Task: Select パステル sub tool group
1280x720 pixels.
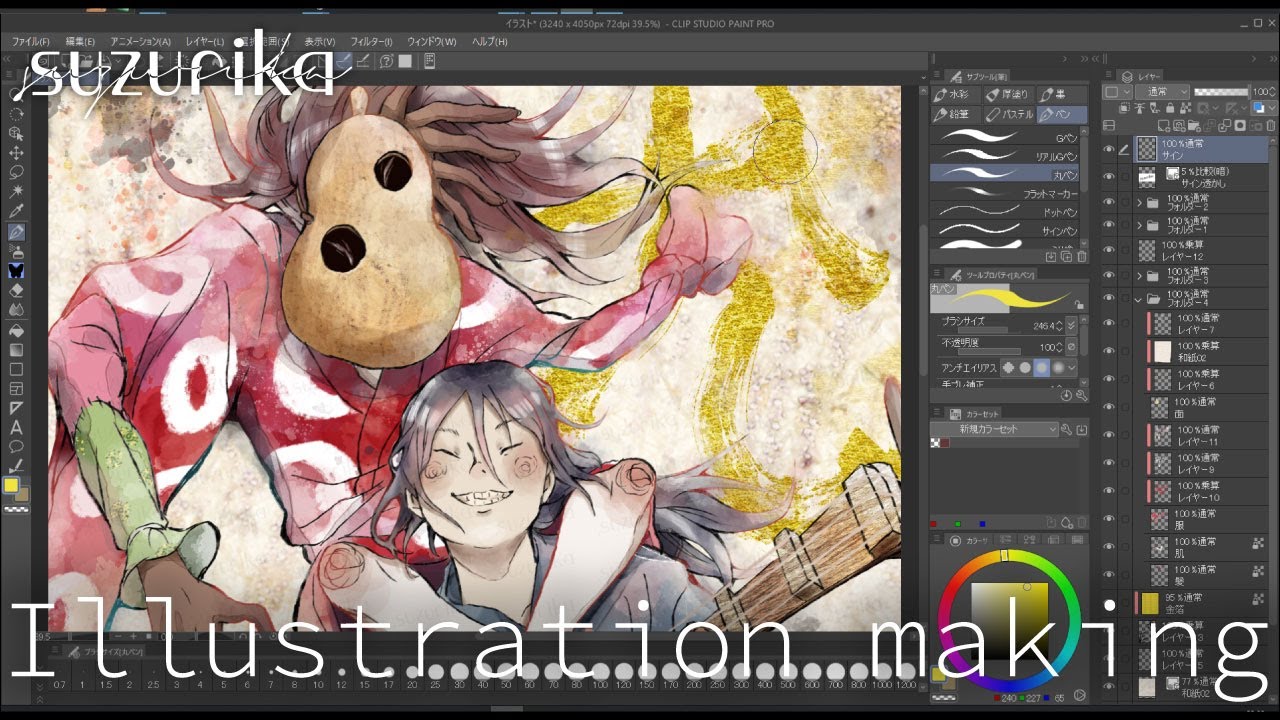Action: (x=1009, y=114)
